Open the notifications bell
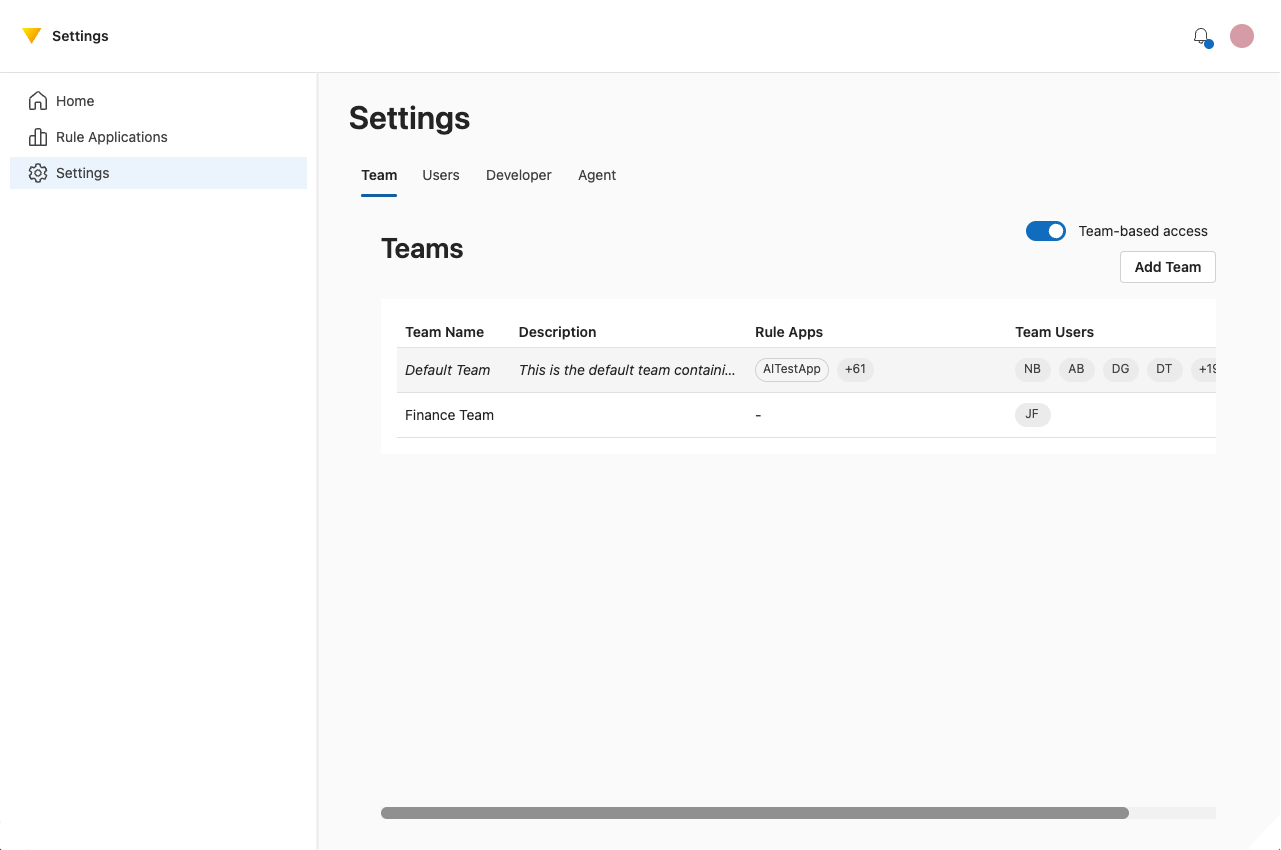This screenshot has height=850, width=1281. 1200,36
